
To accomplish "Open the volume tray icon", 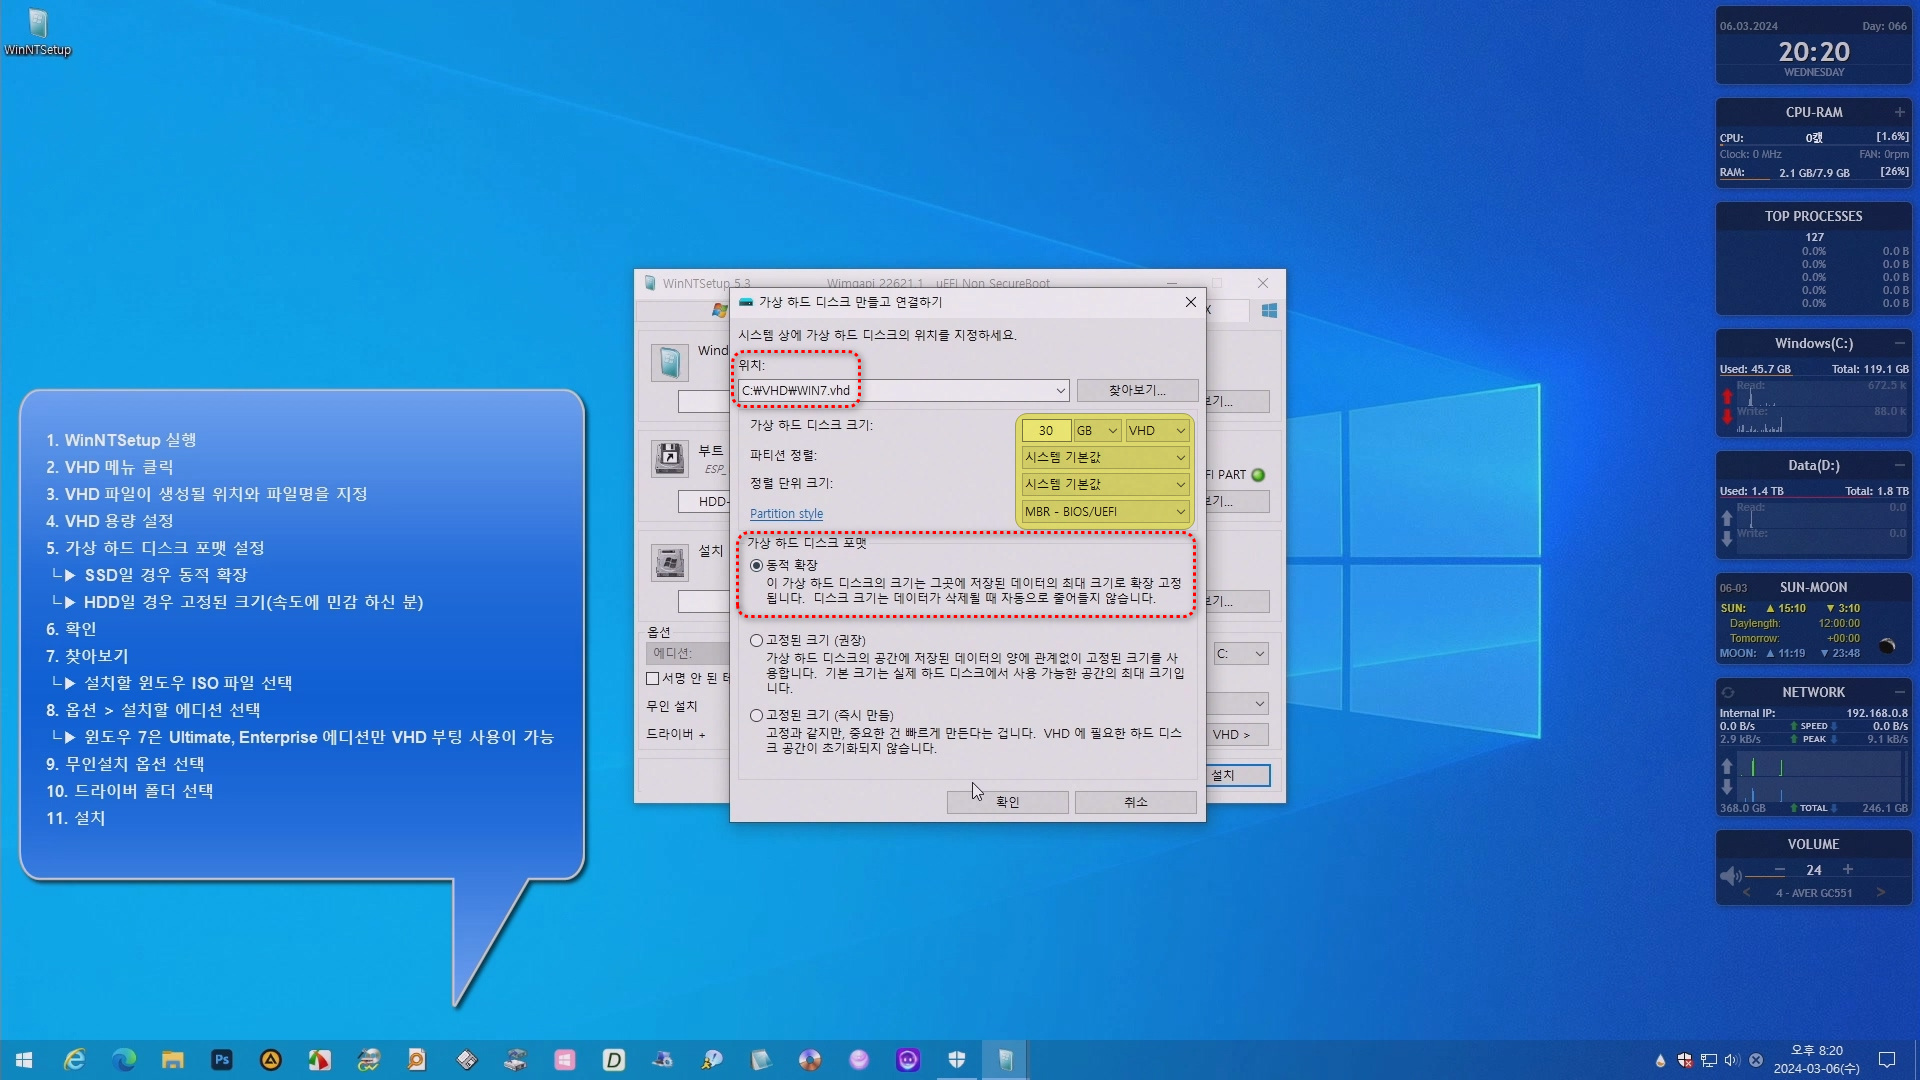I will pyautogui.click(x=1732, y=1060).
